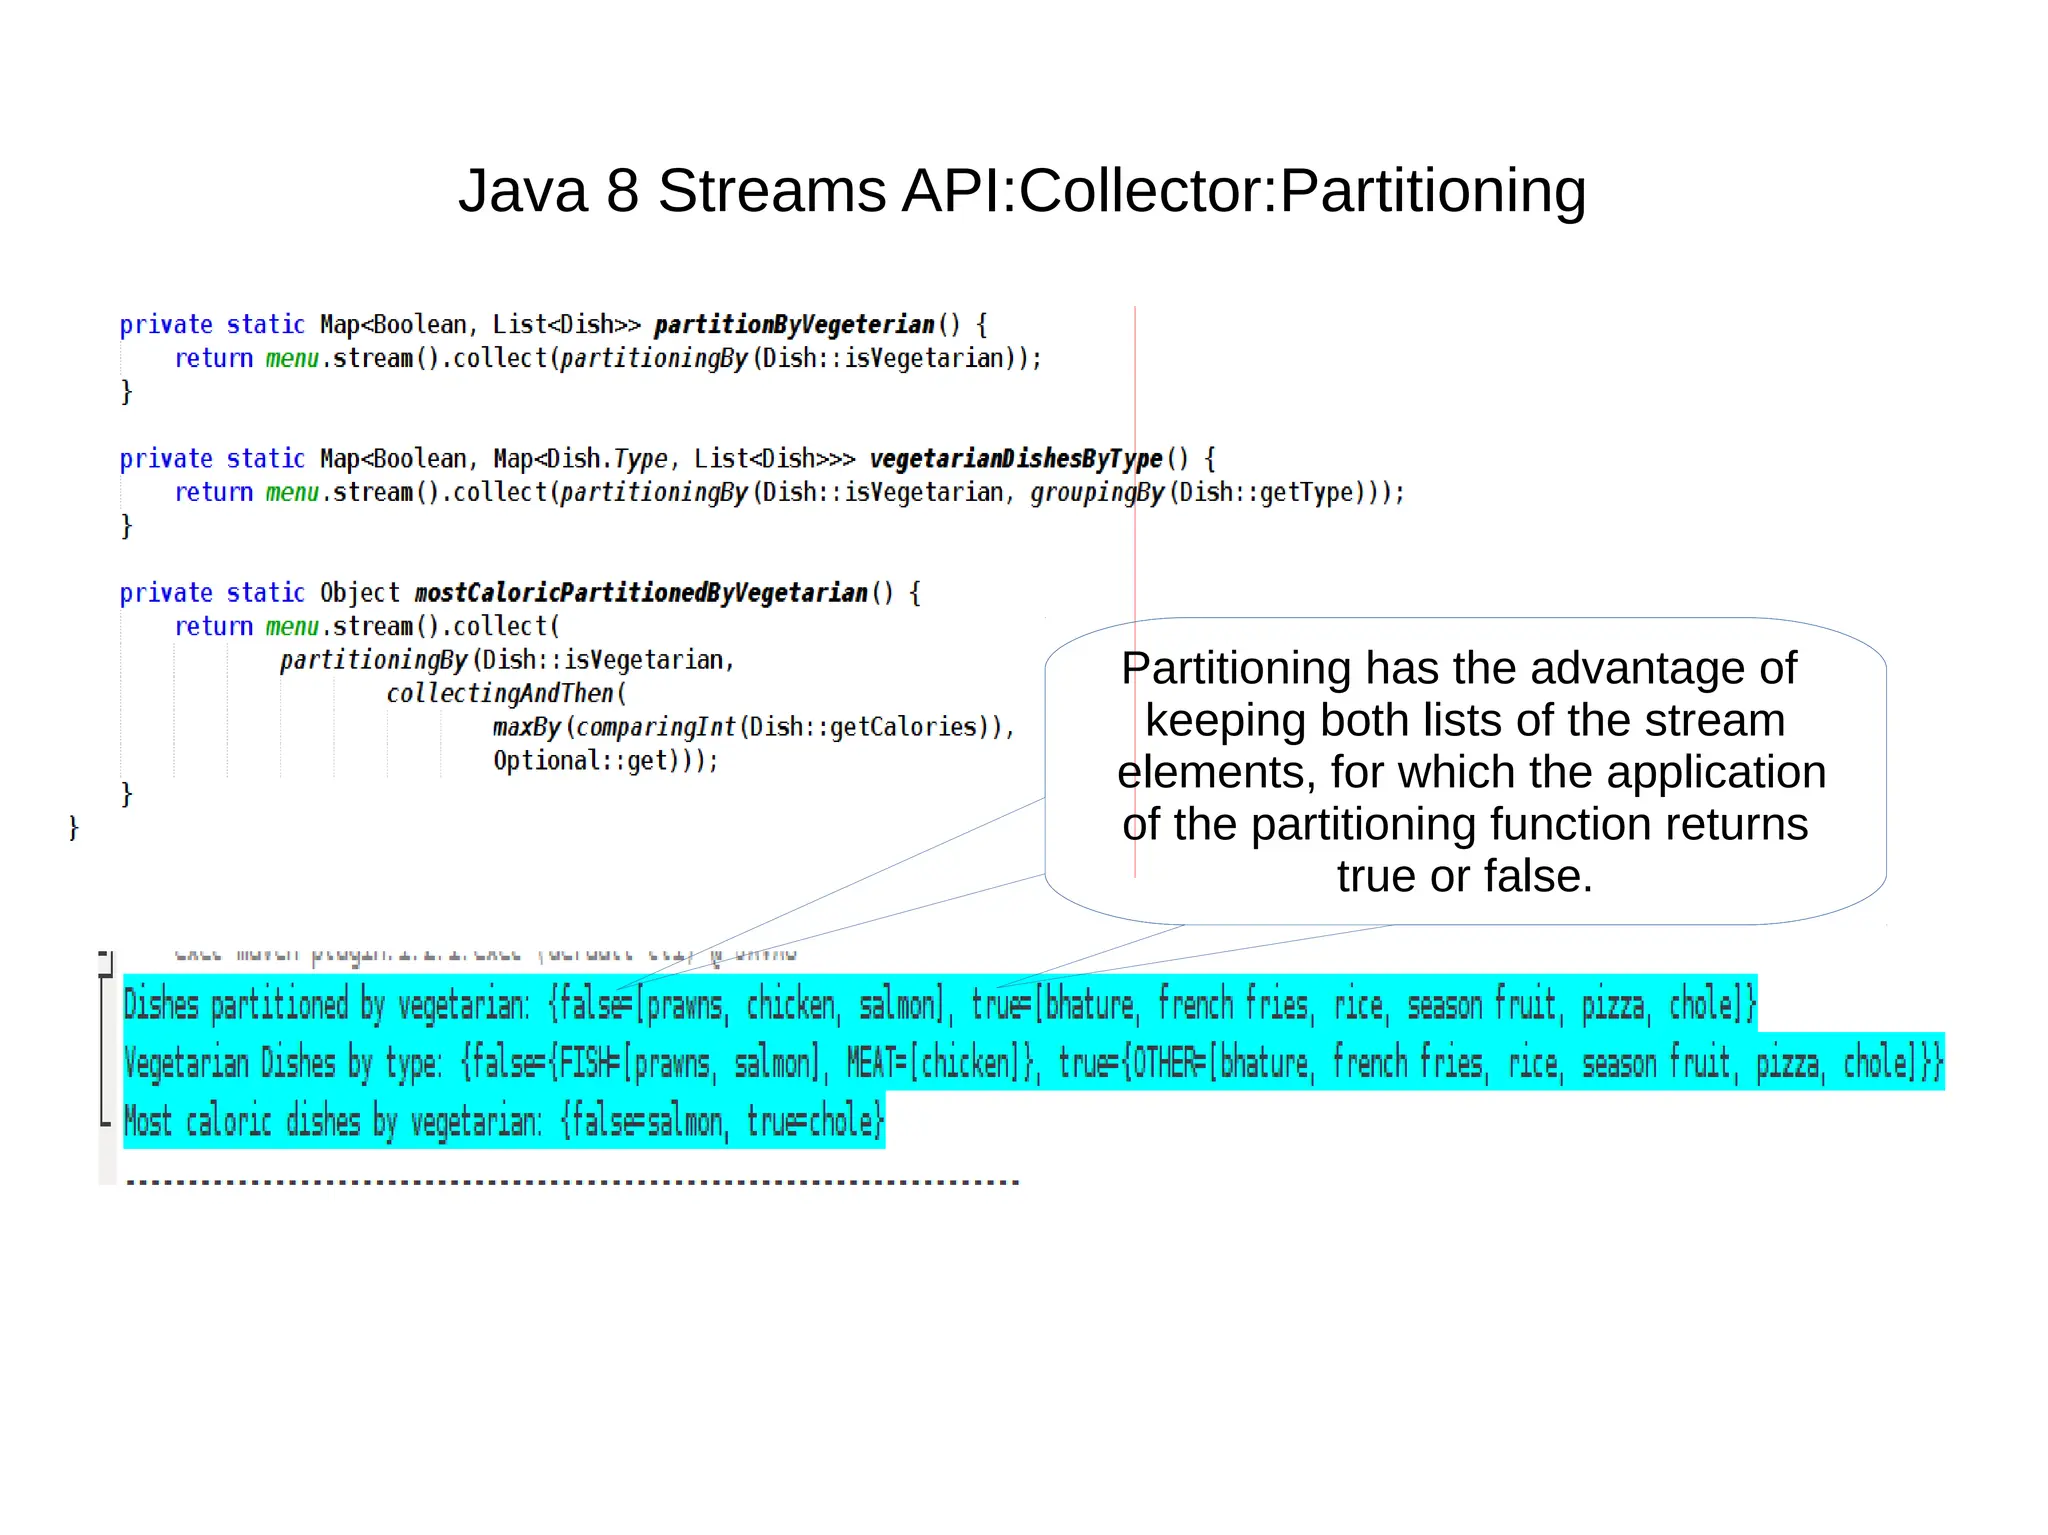Viewport: 2048px width, 1535px height.
Task: Click the 'maxBy(comparingInt(Dish::getCalories)),' line
Action: click(x=754, y=727)
